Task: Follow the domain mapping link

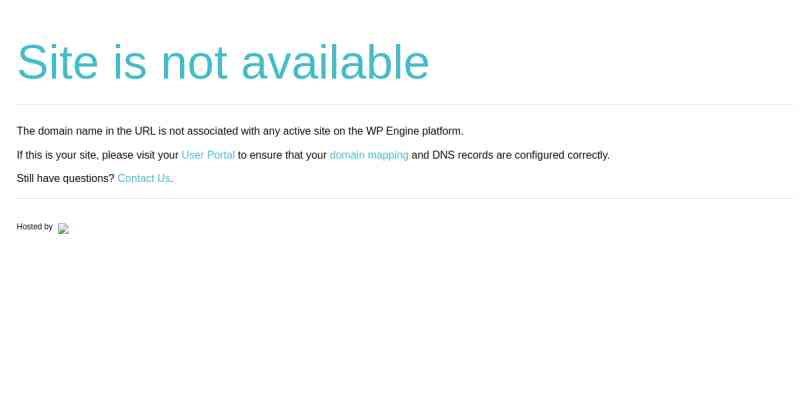Action: pyautogui.click(x=369, y=155)
